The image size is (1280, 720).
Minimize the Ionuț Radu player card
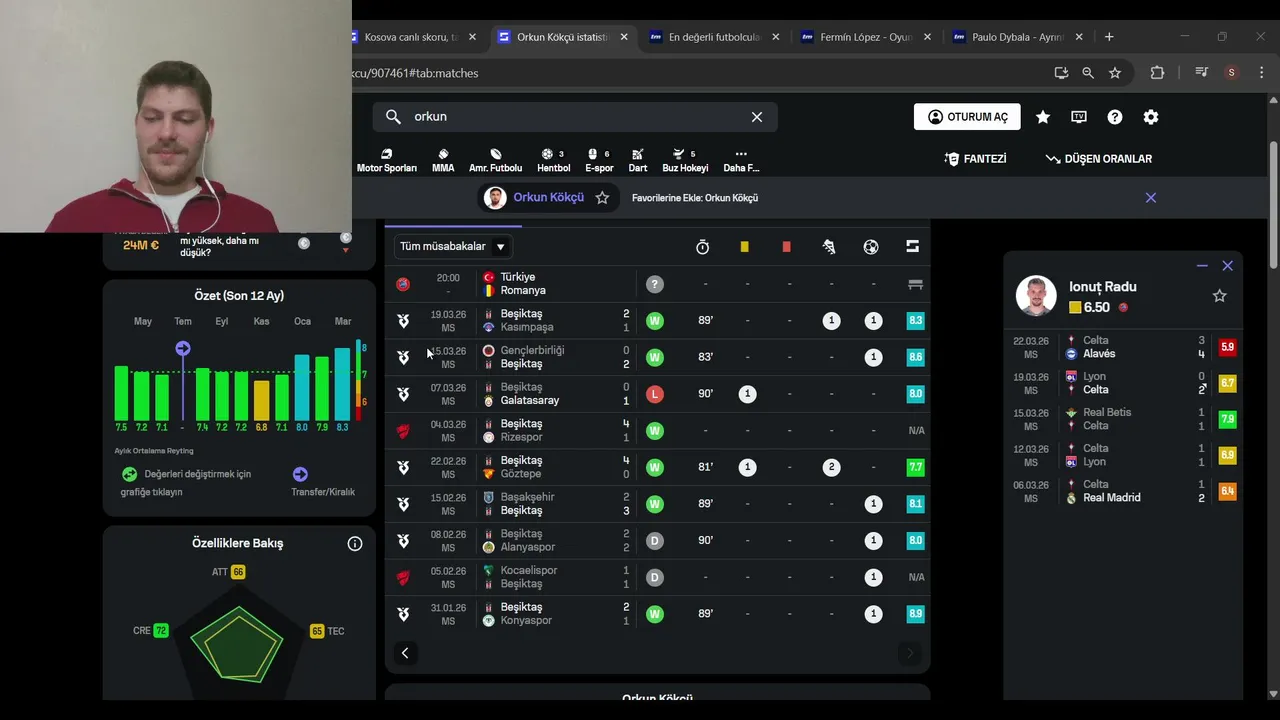pyautogui.click(x=1202, y=266)
